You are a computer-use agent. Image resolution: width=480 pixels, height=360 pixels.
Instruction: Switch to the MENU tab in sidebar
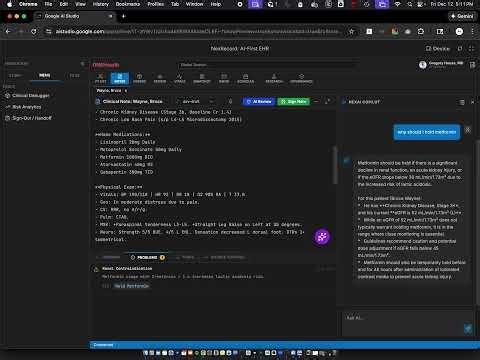tap(44, 75)
